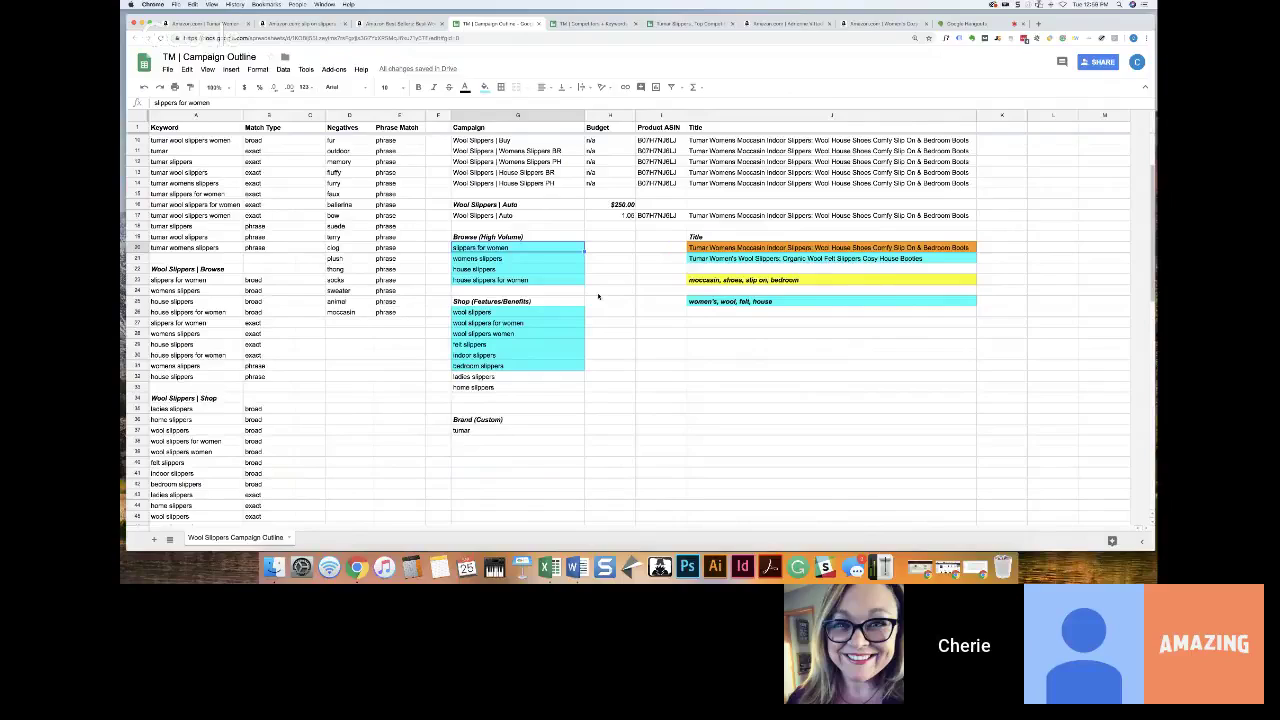1280x720 pixels.
Task: Open the Borders tool
Action: coord(501,87)
